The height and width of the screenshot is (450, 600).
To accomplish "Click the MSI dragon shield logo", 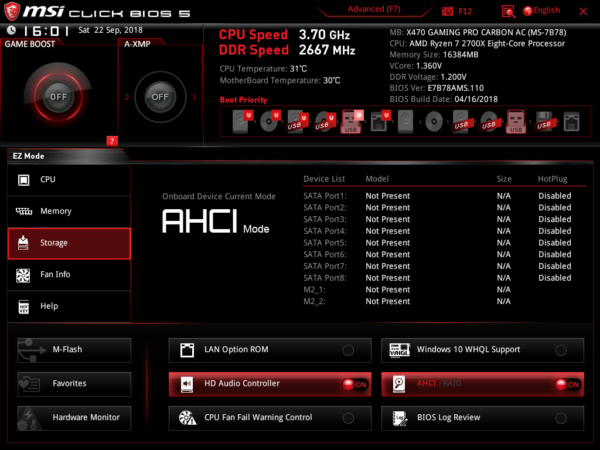I will coord(11,11).
